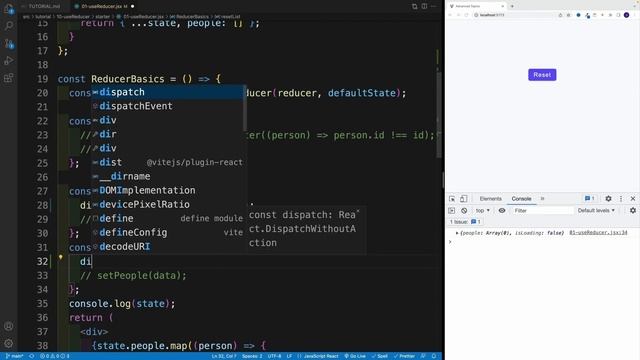Screen dimensions: 640x360
Task: Click the purple Reset button
Action: tap(542, 75)
